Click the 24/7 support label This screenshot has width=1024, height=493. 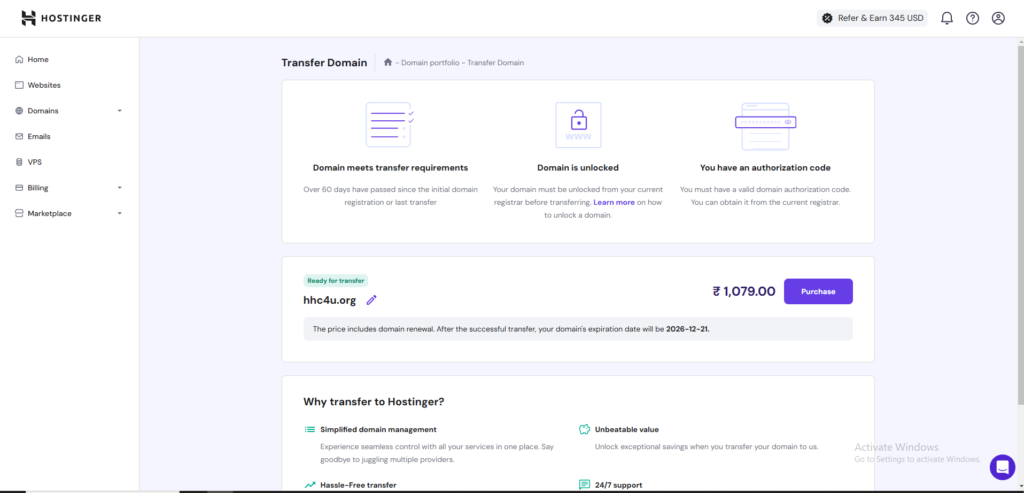pos(618,485)
